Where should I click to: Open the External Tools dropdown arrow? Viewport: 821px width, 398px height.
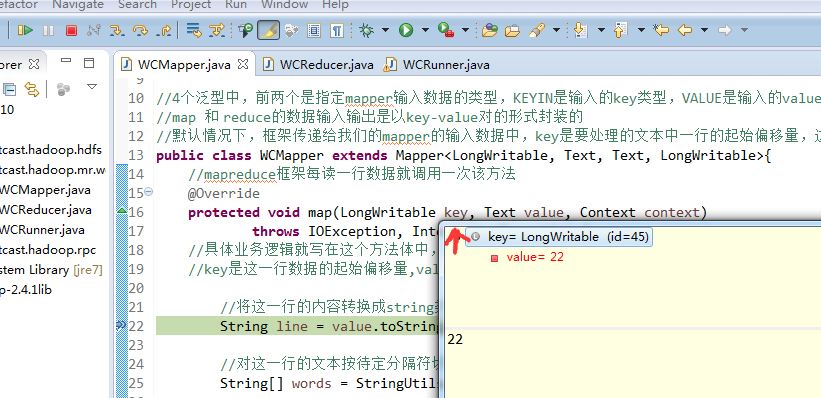click(465, 30)
